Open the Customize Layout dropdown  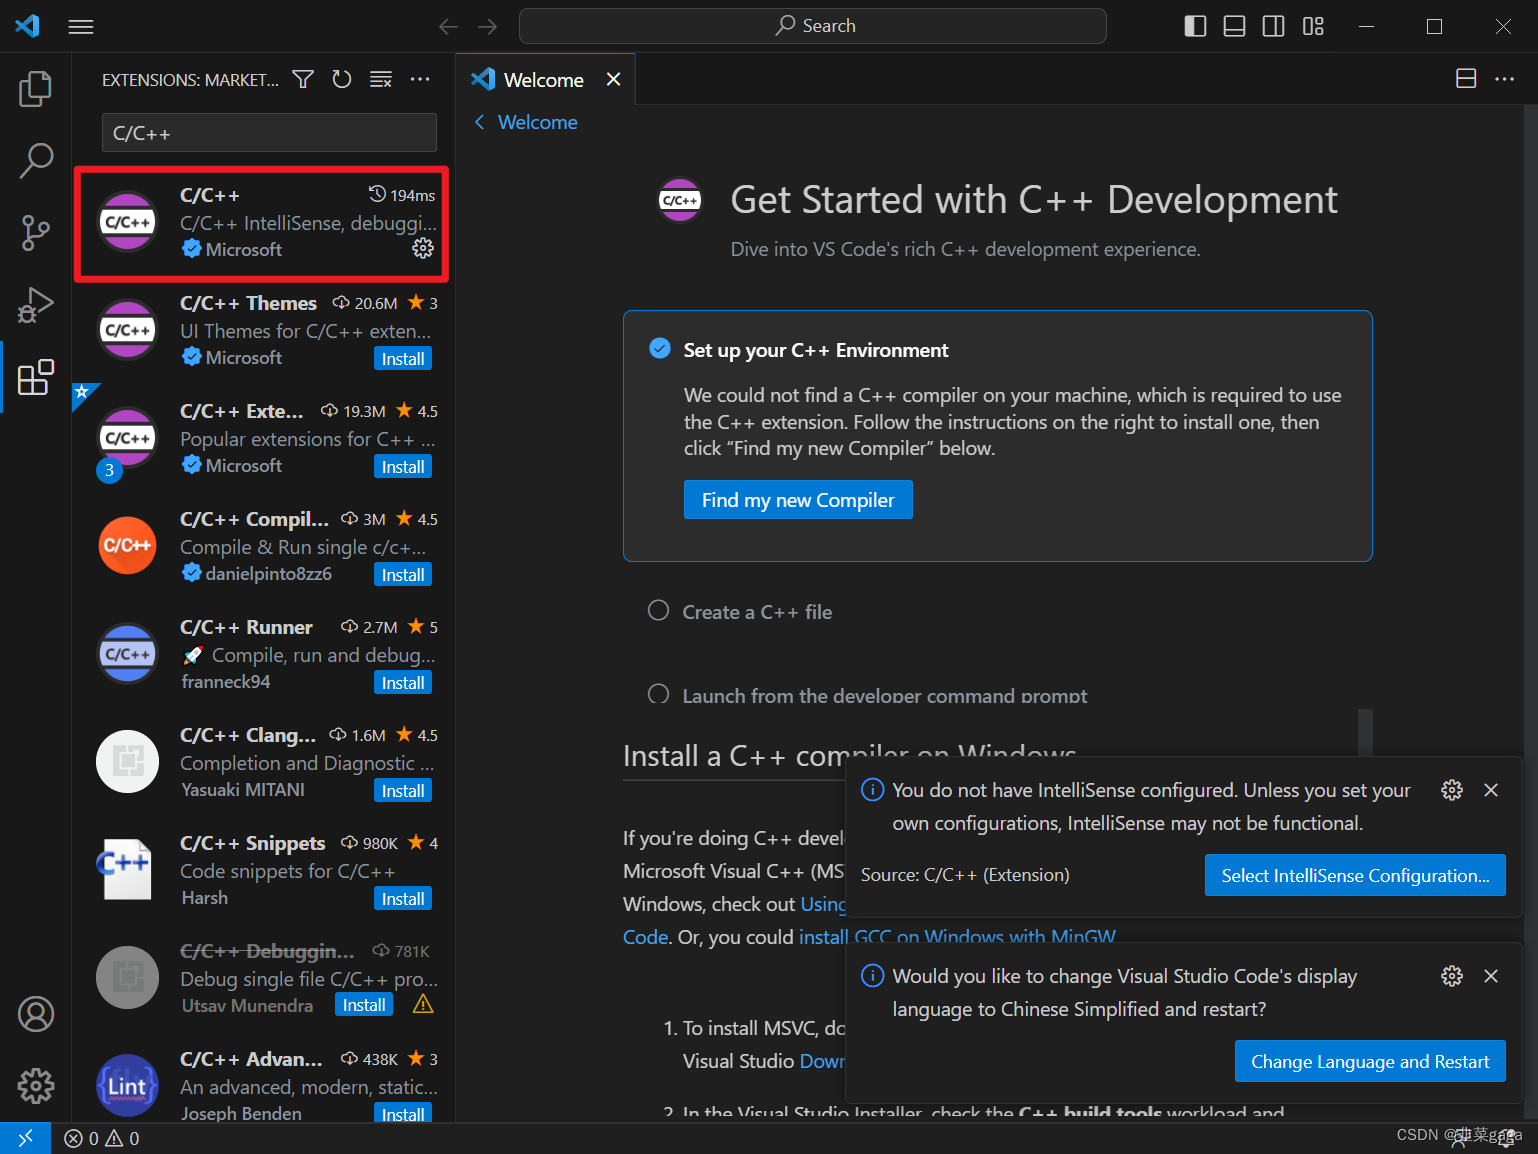(x=1313, y=26)
